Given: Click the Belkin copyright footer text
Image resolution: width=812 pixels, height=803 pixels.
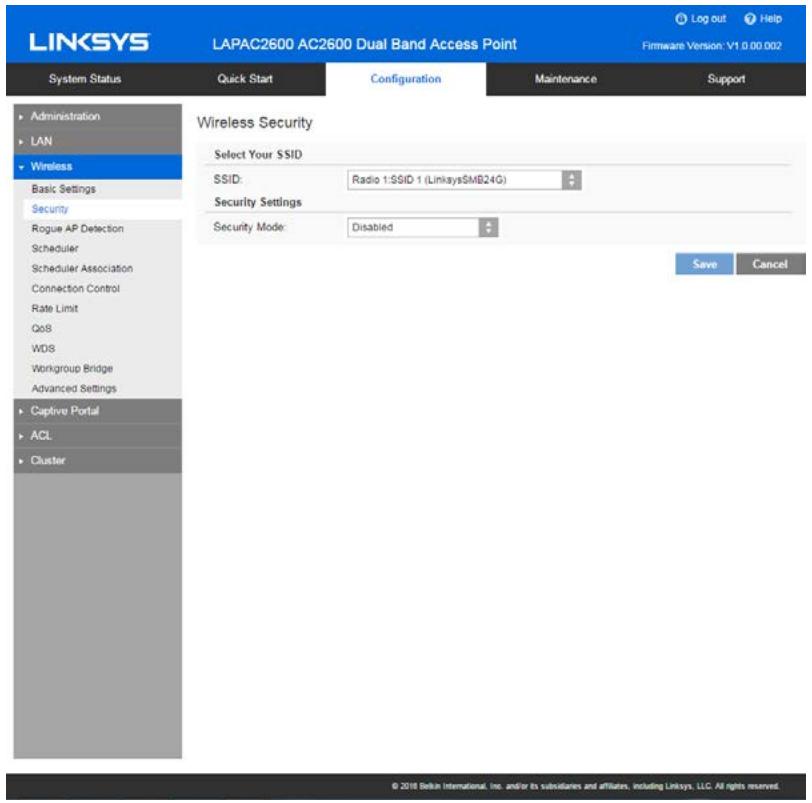Looking at the screenshot, I should click(585, 786).
